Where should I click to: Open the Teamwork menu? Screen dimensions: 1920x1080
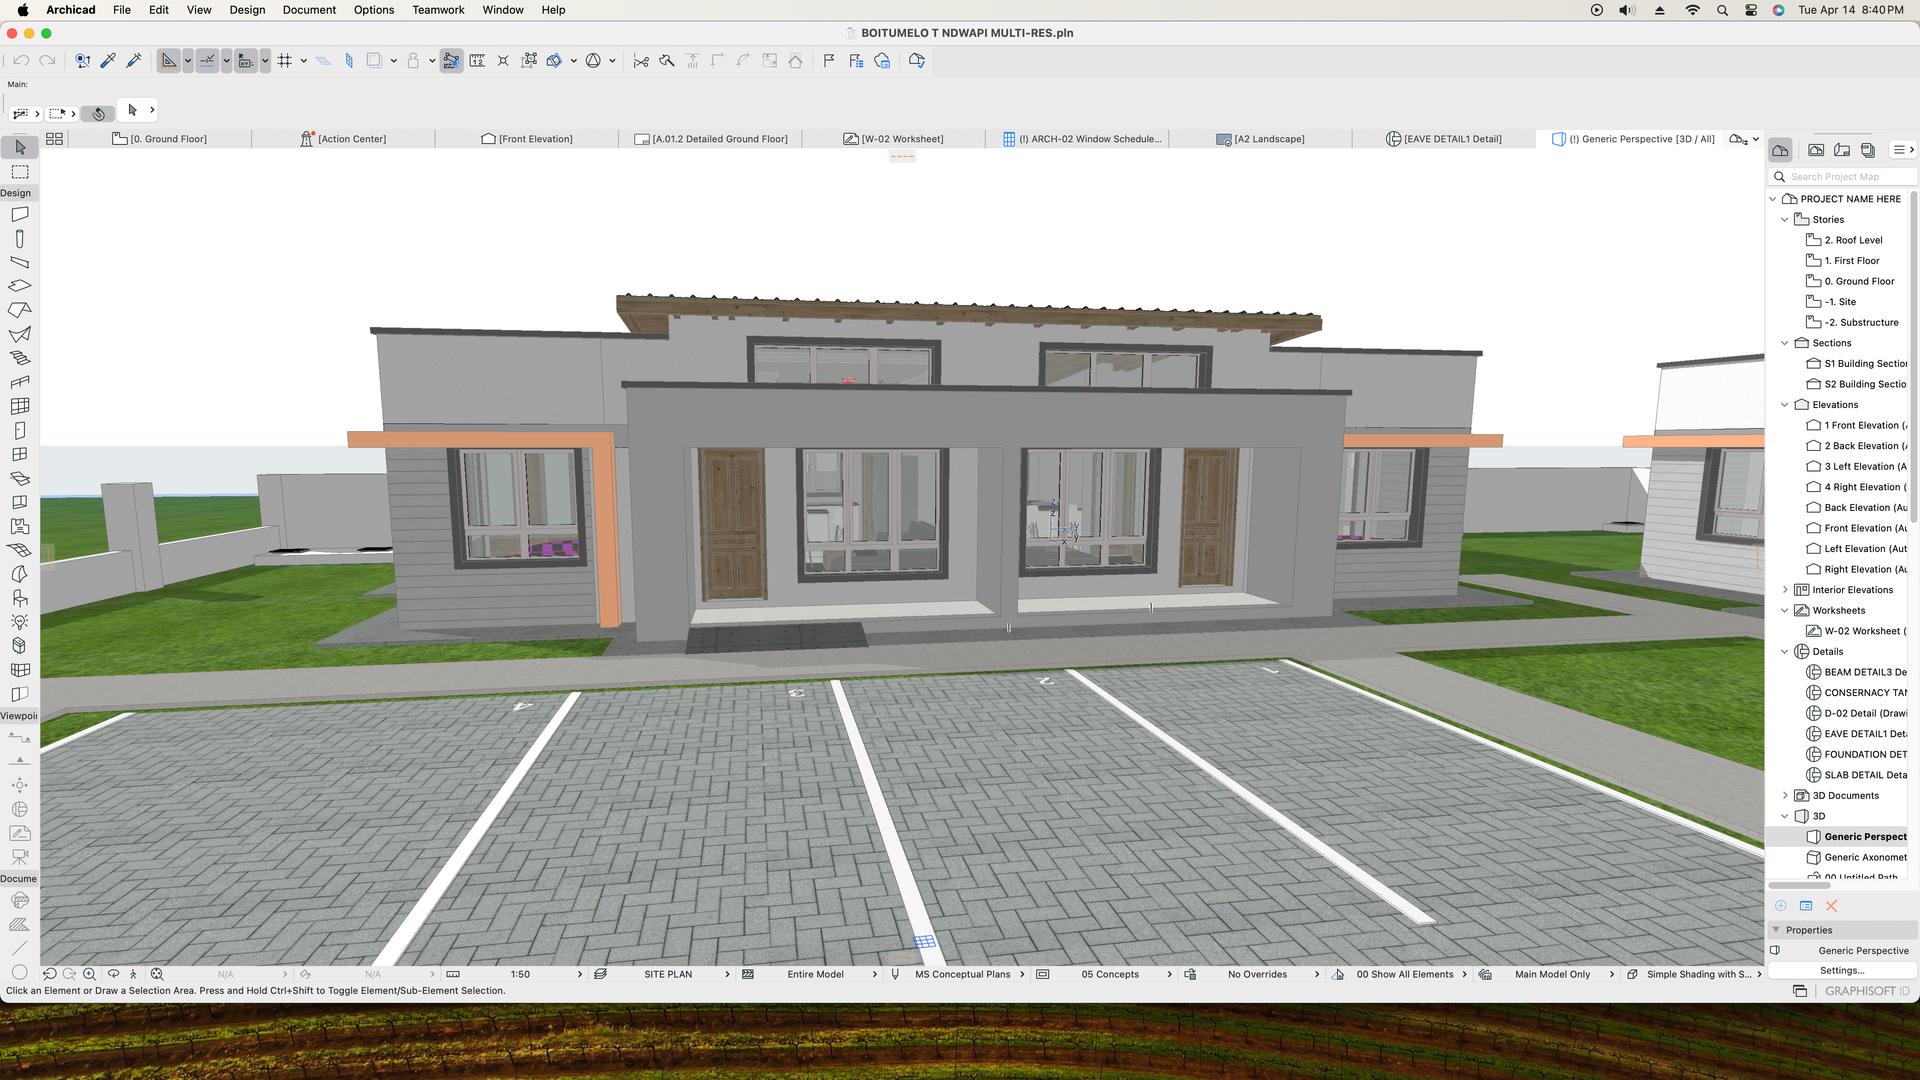pos(438,10)
